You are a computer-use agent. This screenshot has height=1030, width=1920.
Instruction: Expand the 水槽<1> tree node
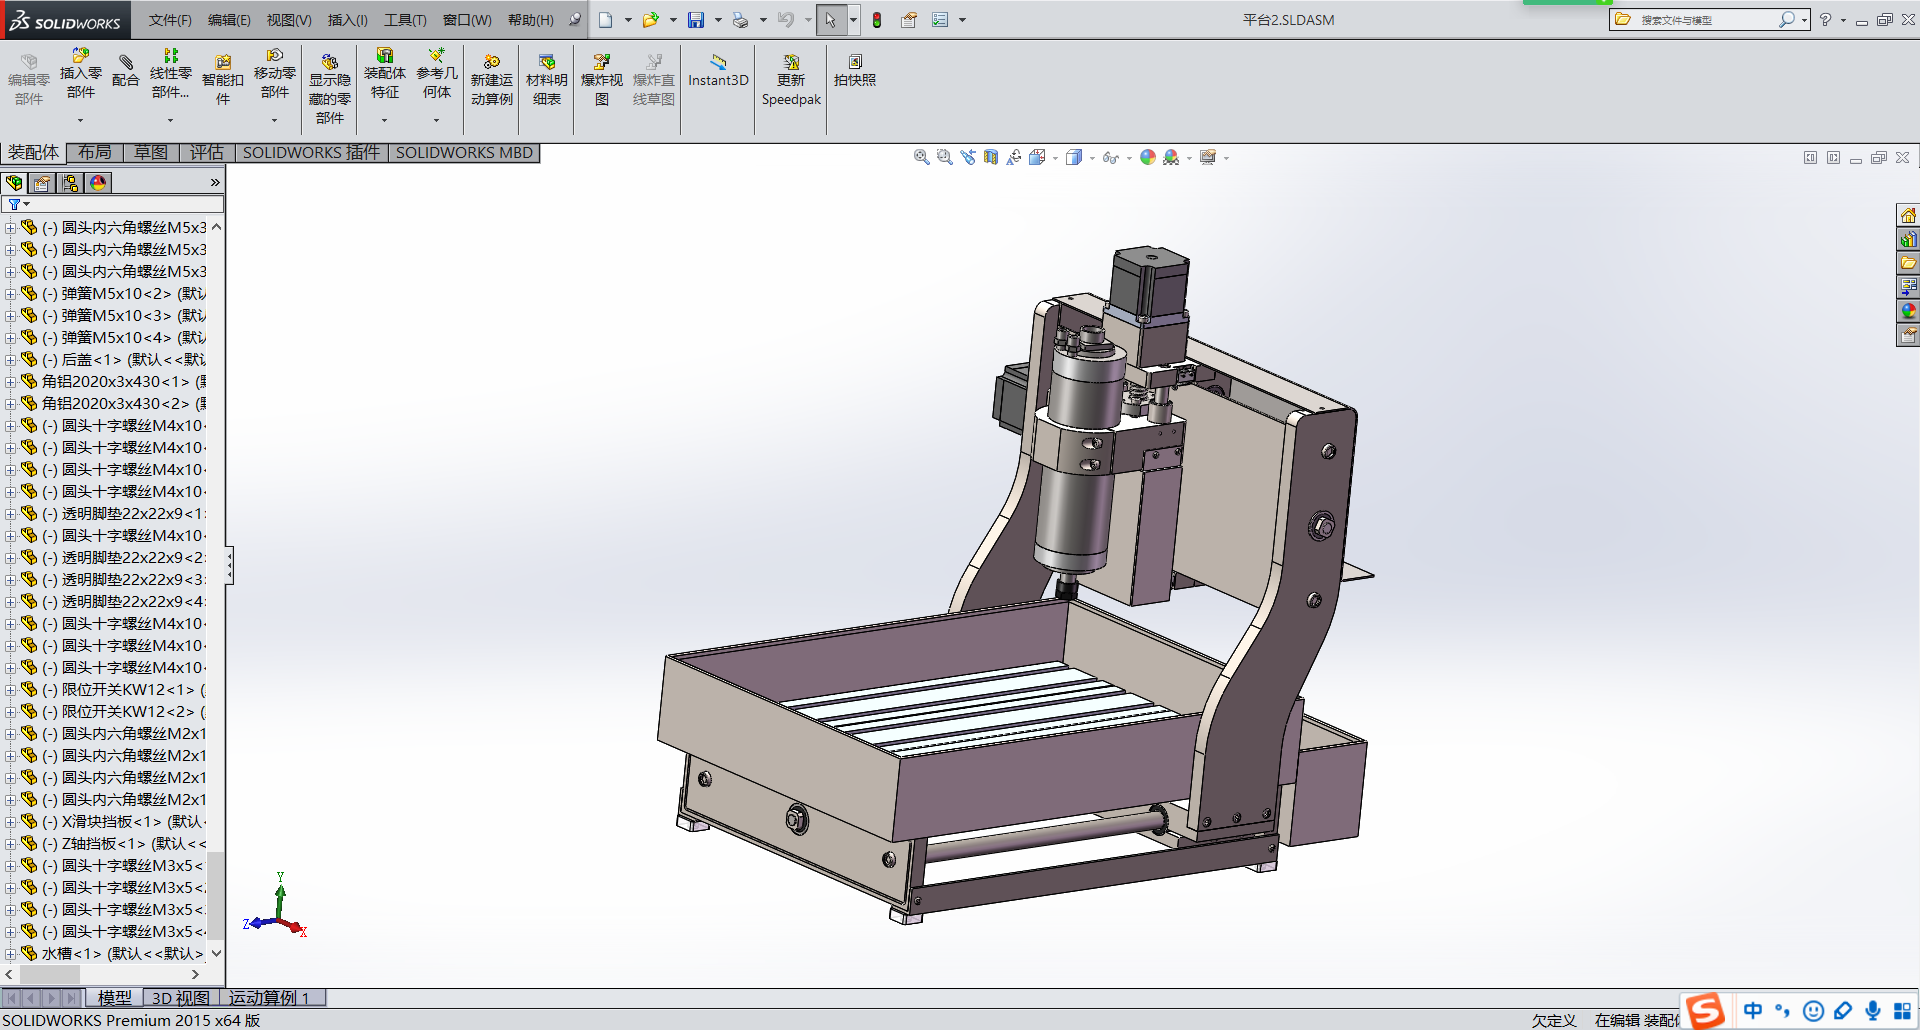(10, 954)
